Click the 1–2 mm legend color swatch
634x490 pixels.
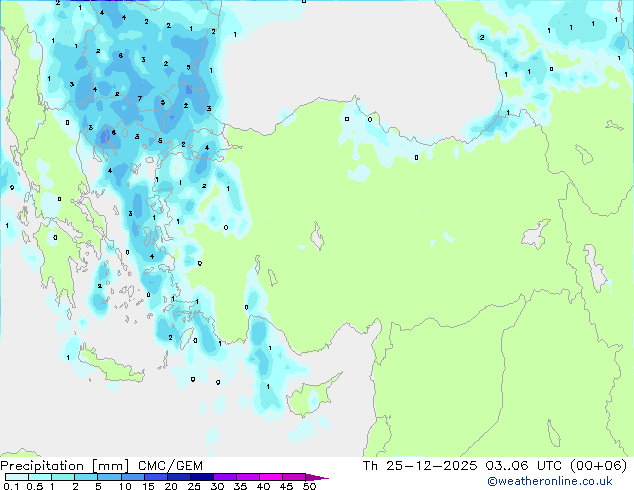[x=63, y=477]
